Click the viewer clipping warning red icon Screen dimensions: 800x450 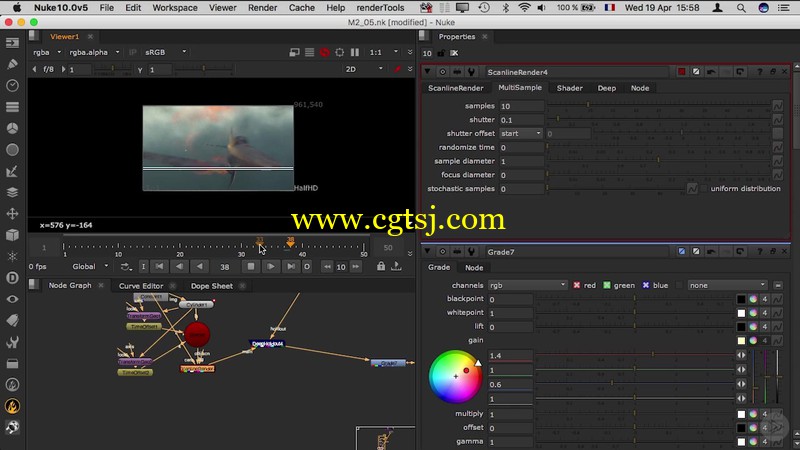pyautogui.click(x=324, y=52)
